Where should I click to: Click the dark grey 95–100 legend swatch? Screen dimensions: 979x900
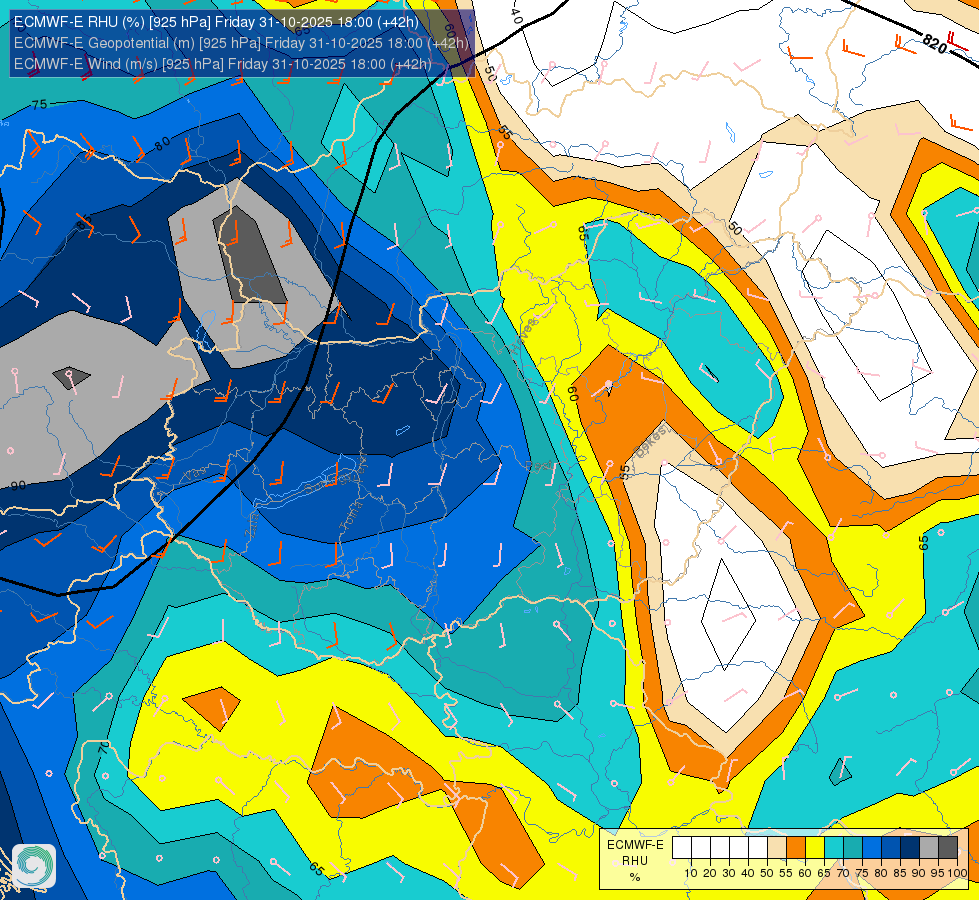948,847
